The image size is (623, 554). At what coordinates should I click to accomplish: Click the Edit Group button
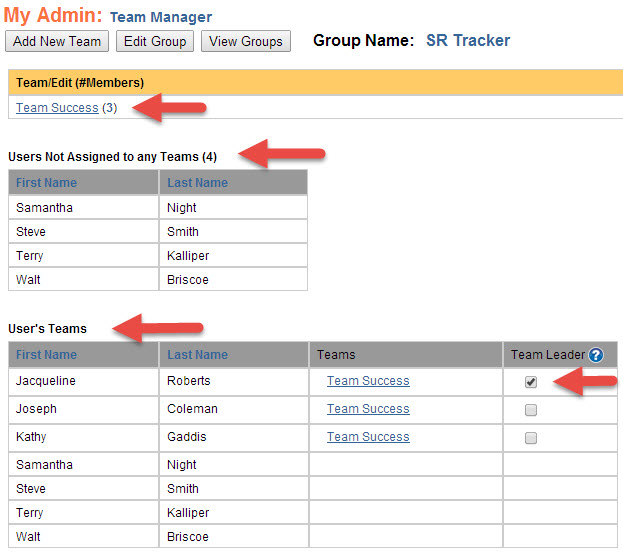click(x=154, y=41)
